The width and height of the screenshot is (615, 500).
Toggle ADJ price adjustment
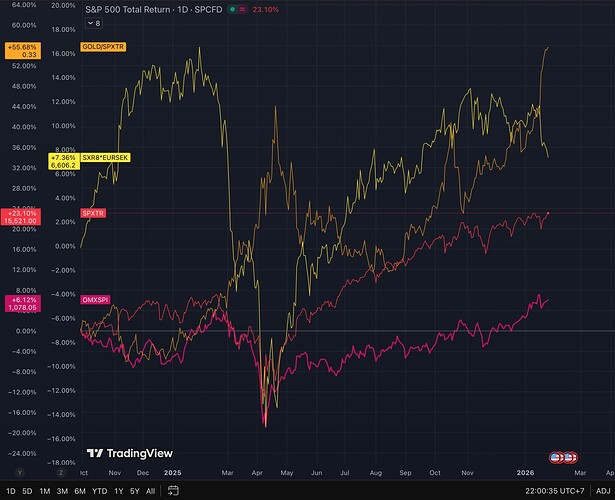pyautogui.click(x=603, y=491)
